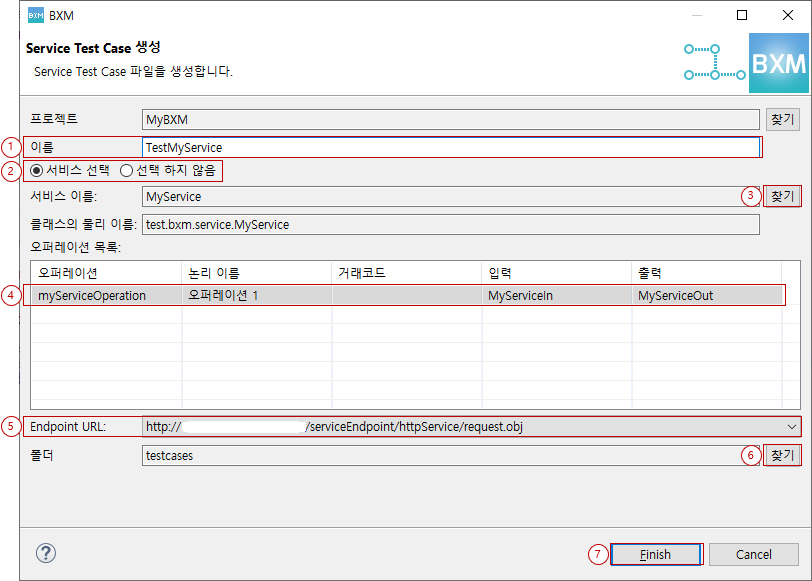This screenshot has width=812, height=581.
Task: Select the '선택 하지 않음' radio option
Action: (127, 170)
